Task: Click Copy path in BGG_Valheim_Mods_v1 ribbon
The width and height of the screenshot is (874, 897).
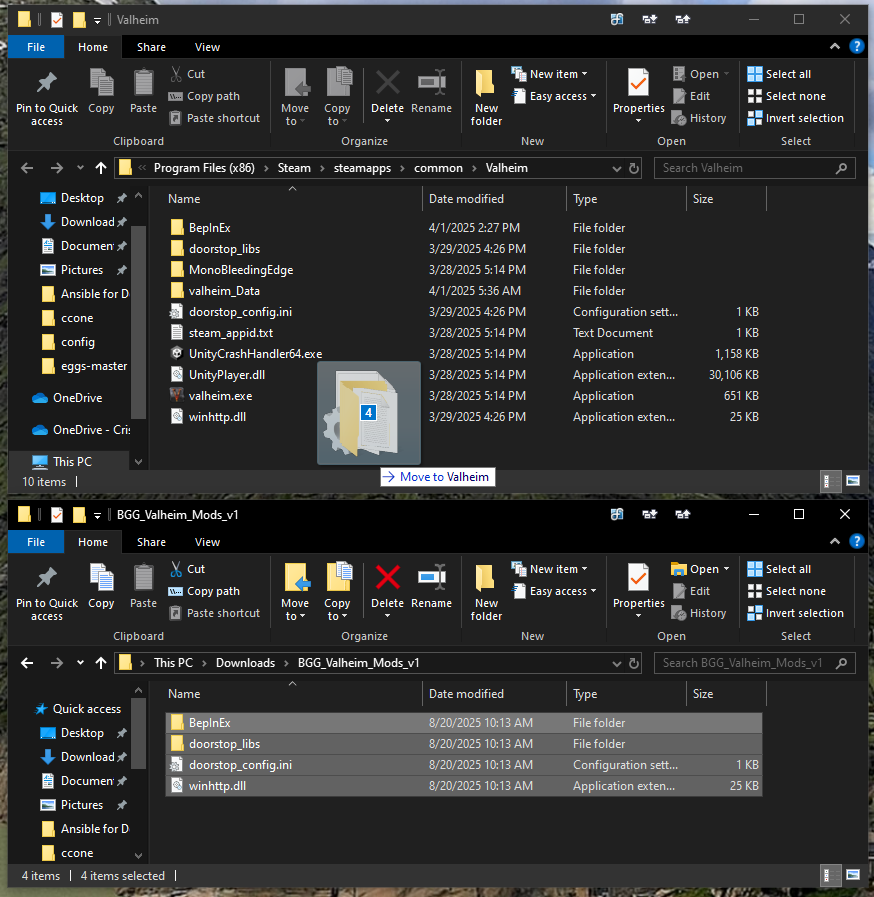Action: point(205,591)
